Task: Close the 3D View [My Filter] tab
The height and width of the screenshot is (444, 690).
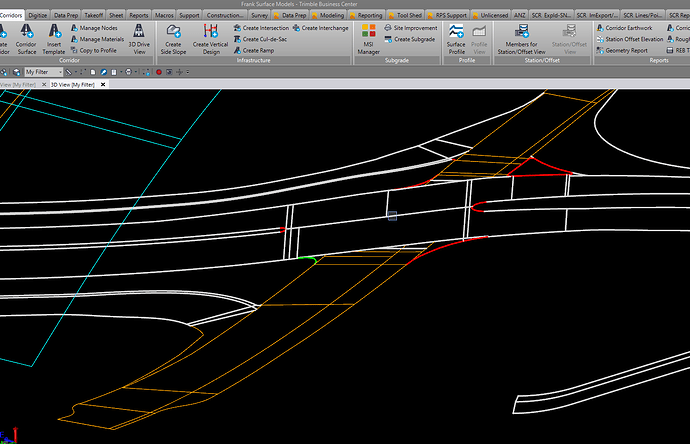Action: point(103,84)
